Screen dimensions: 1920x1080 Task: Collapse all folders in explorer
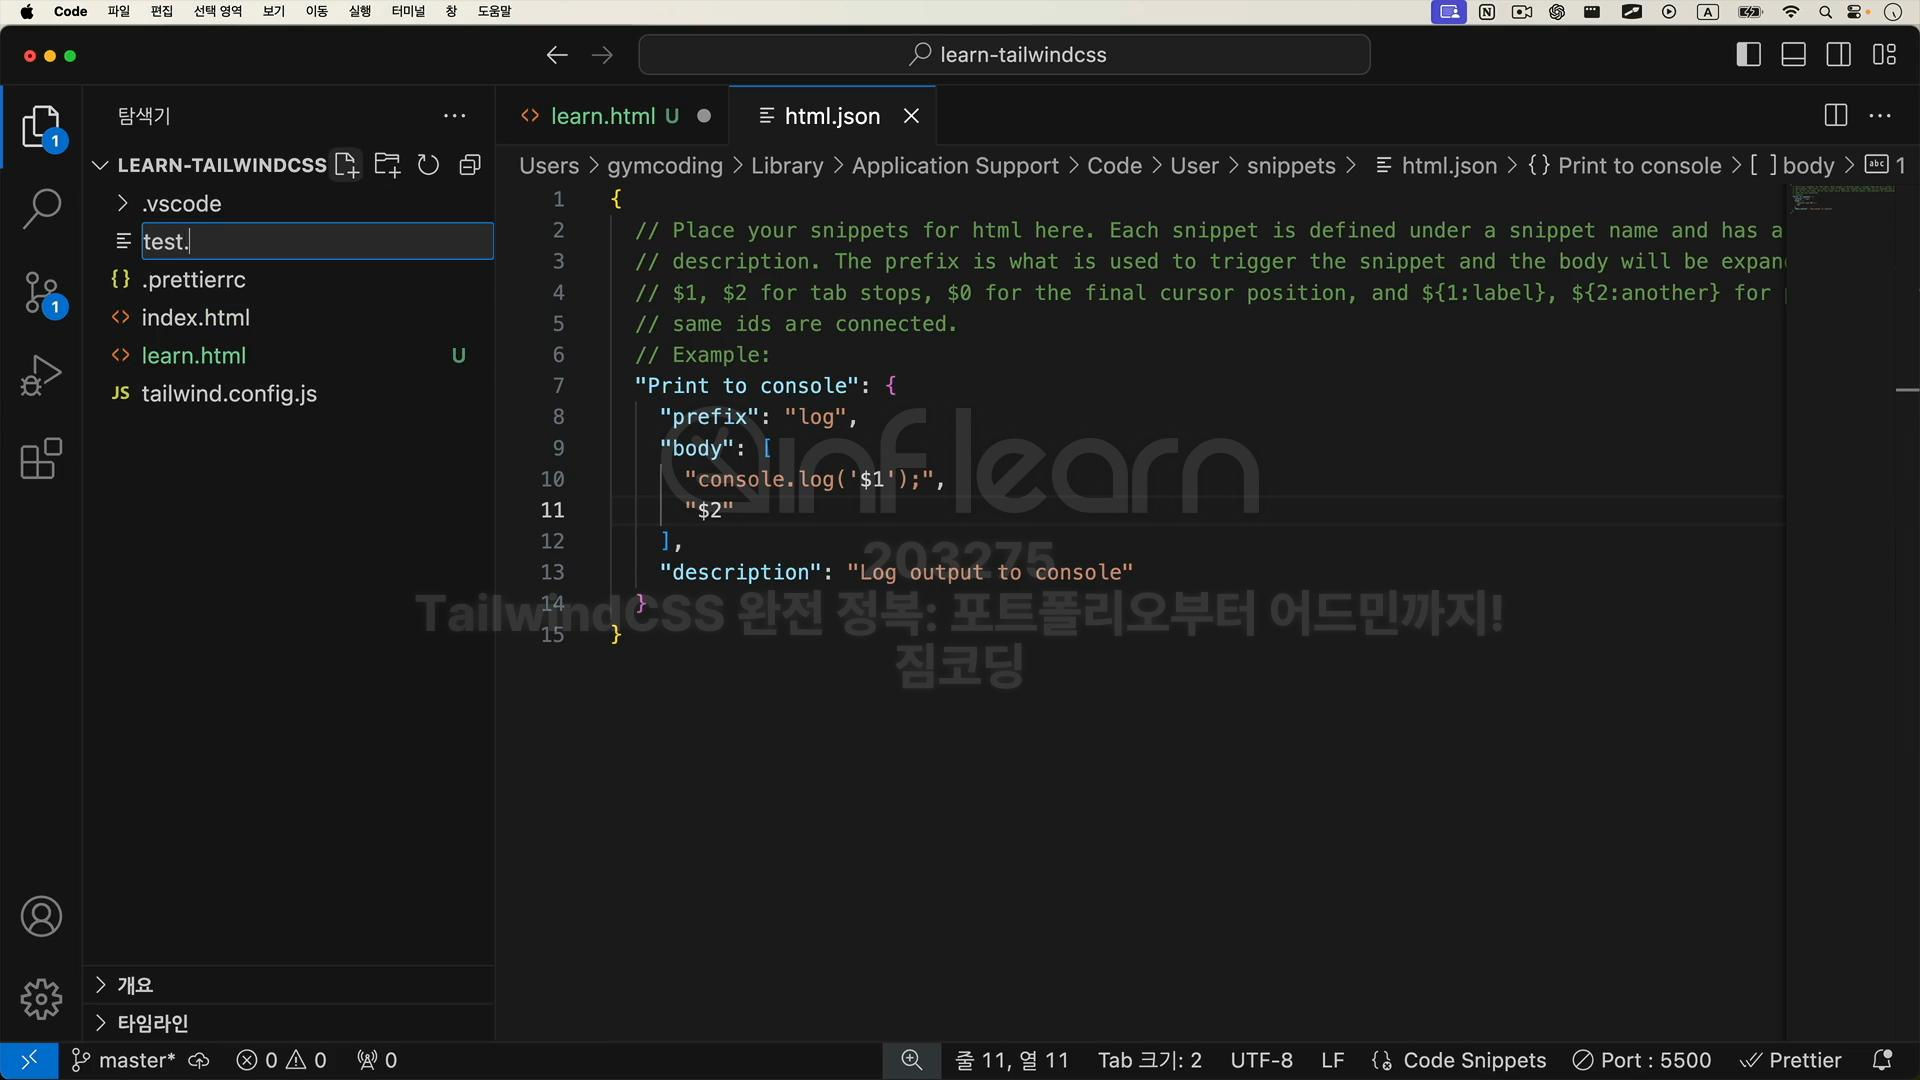click(x=470, y=165)
